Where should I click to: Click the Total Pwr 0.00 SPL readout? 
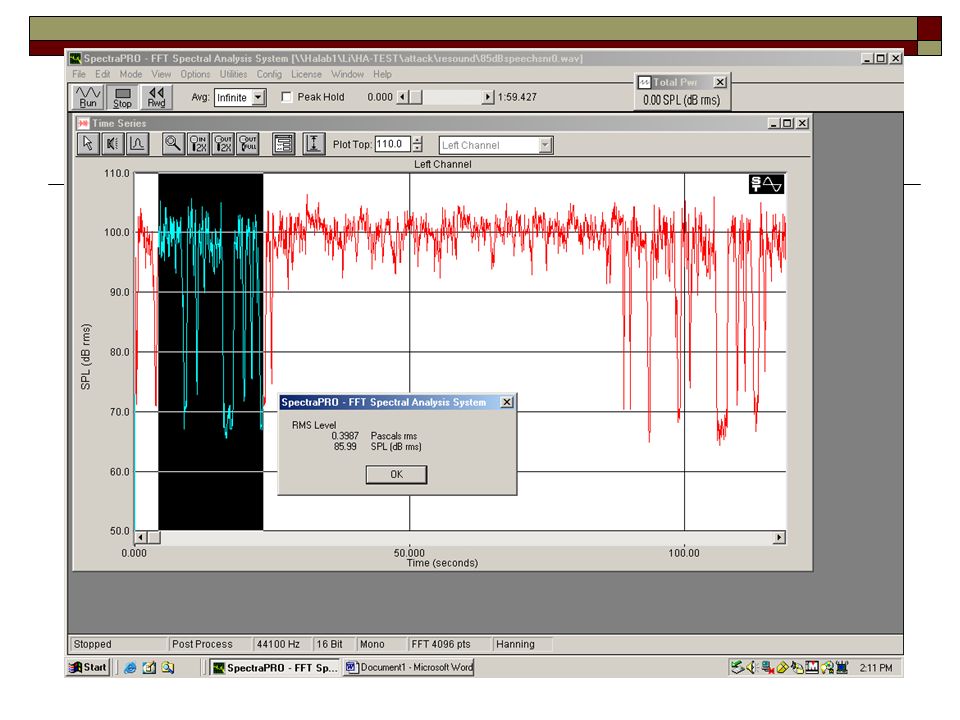[681, 100]
